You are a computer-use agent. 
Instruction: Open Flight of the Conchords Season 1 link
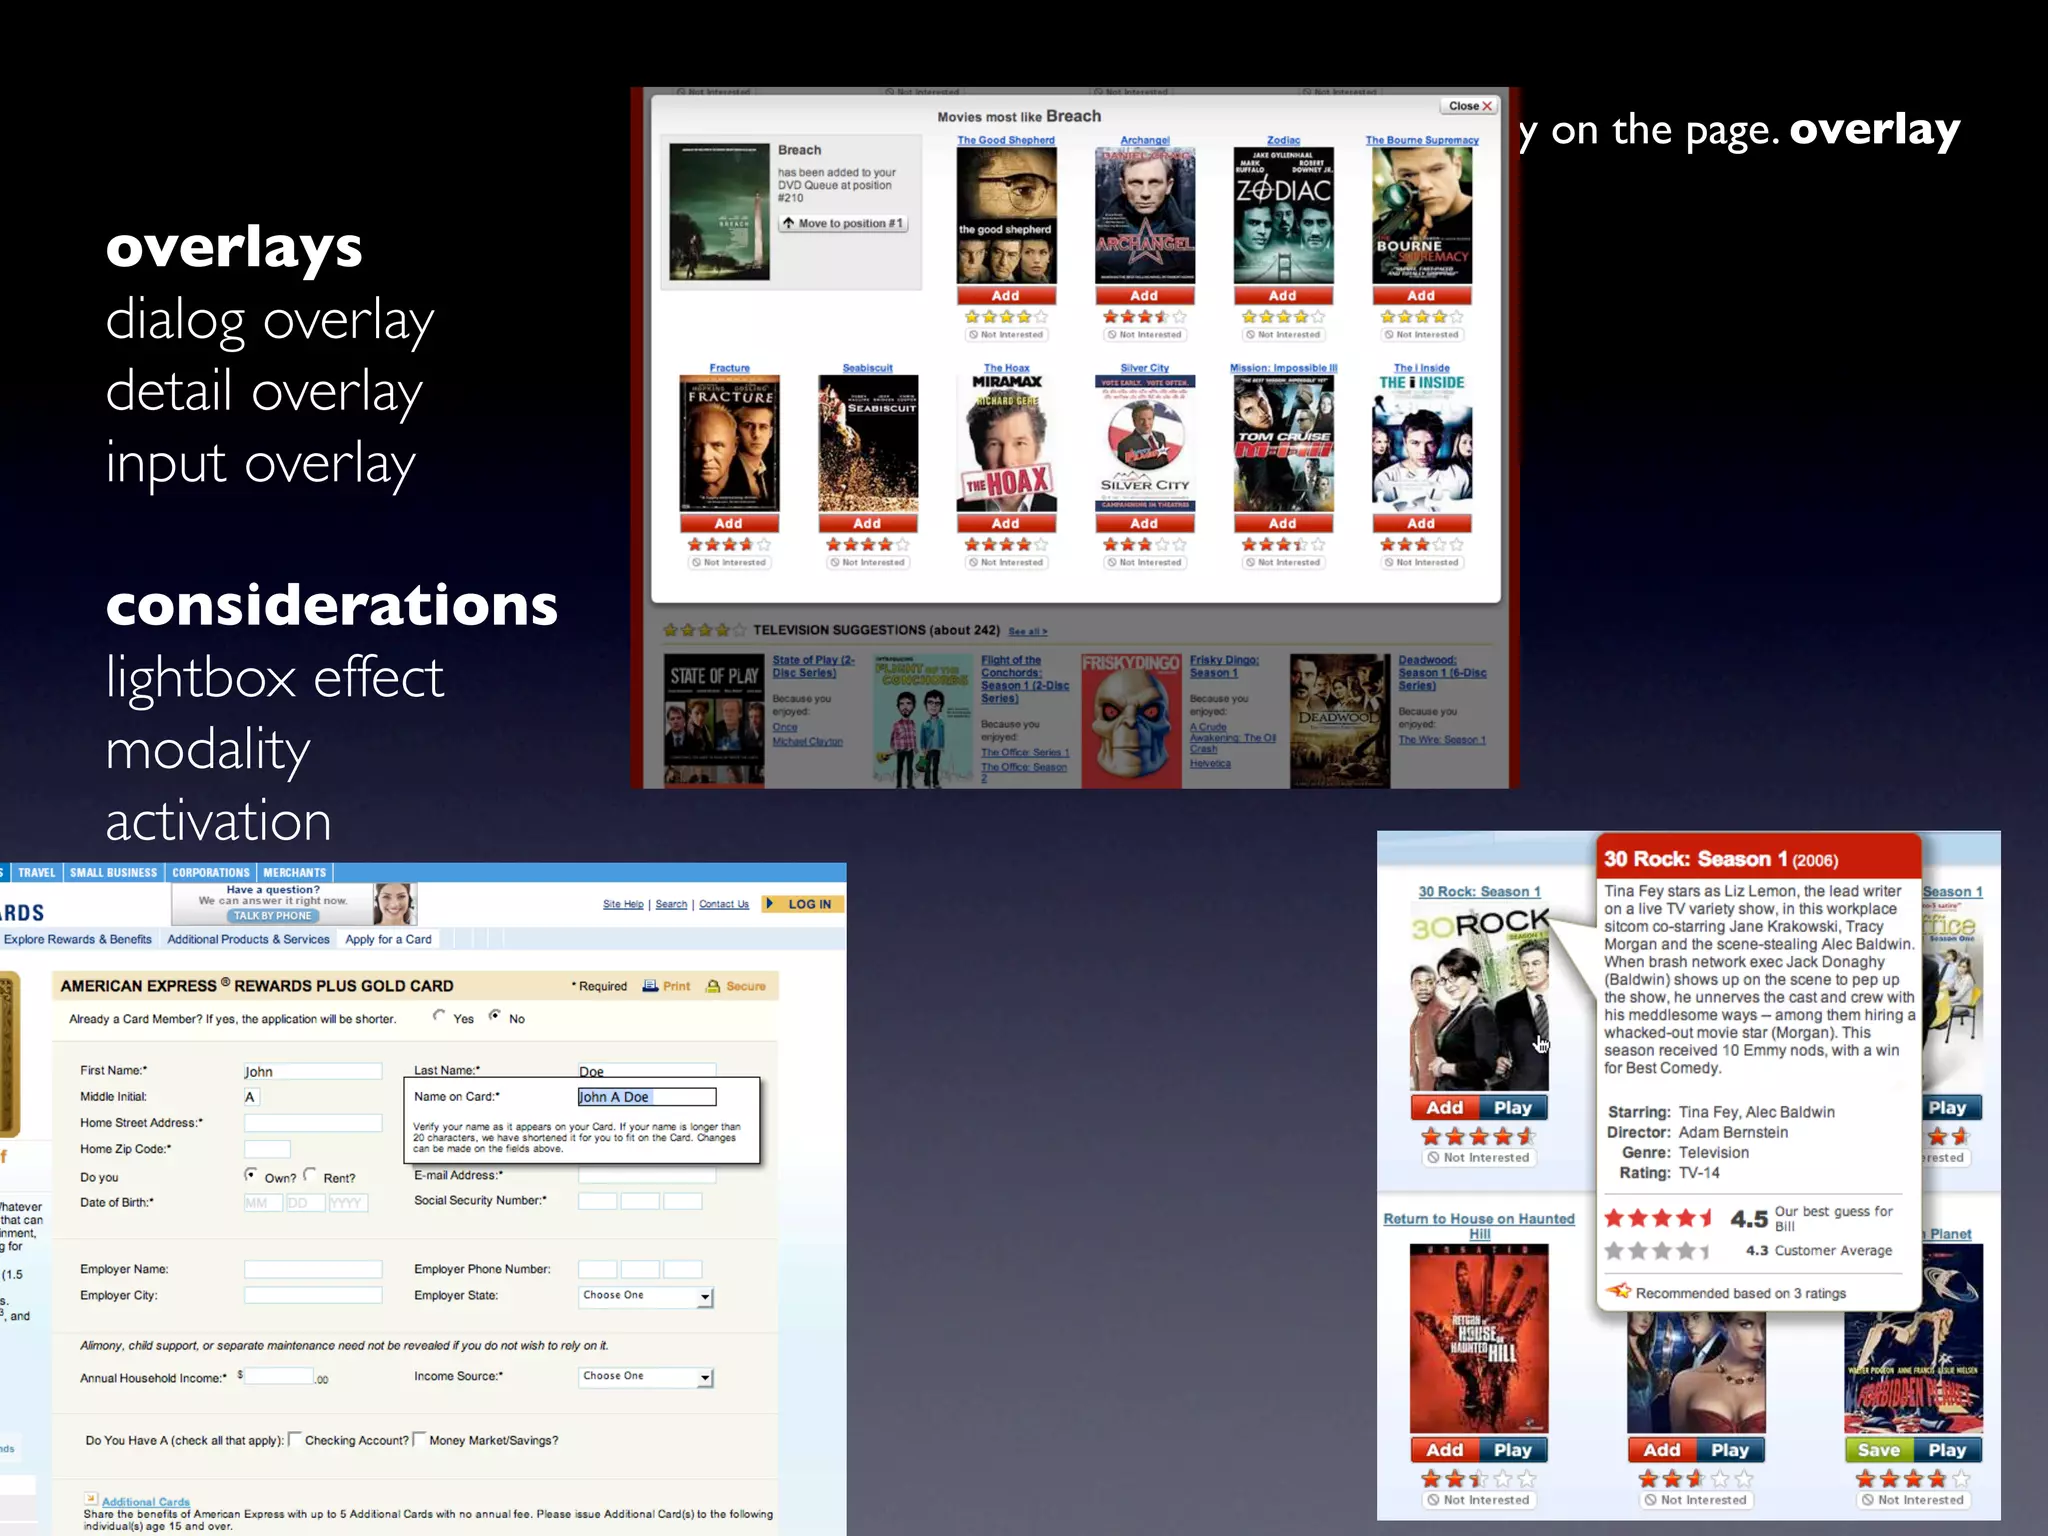pos(1024,679)
